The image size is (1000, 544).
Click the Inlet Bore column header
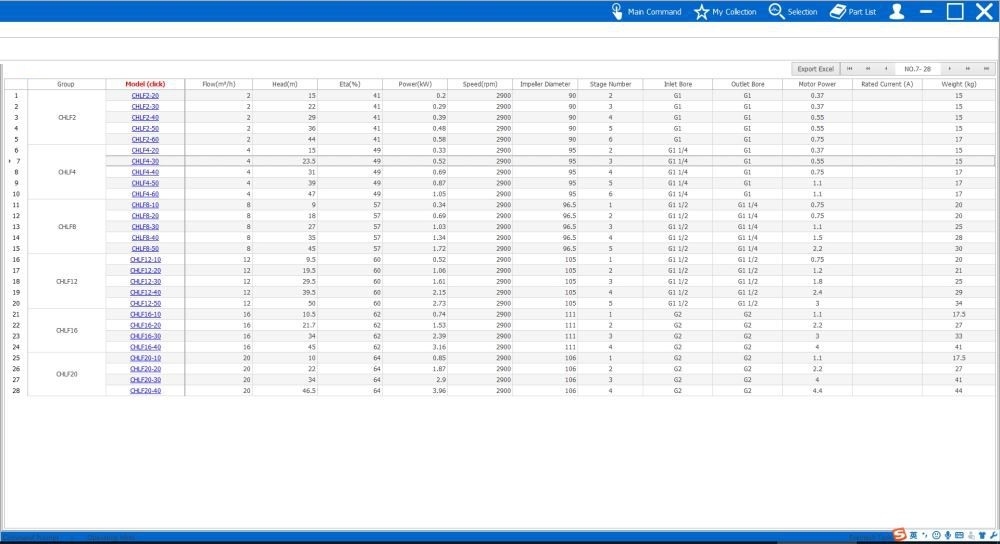(x=678, y=84)
